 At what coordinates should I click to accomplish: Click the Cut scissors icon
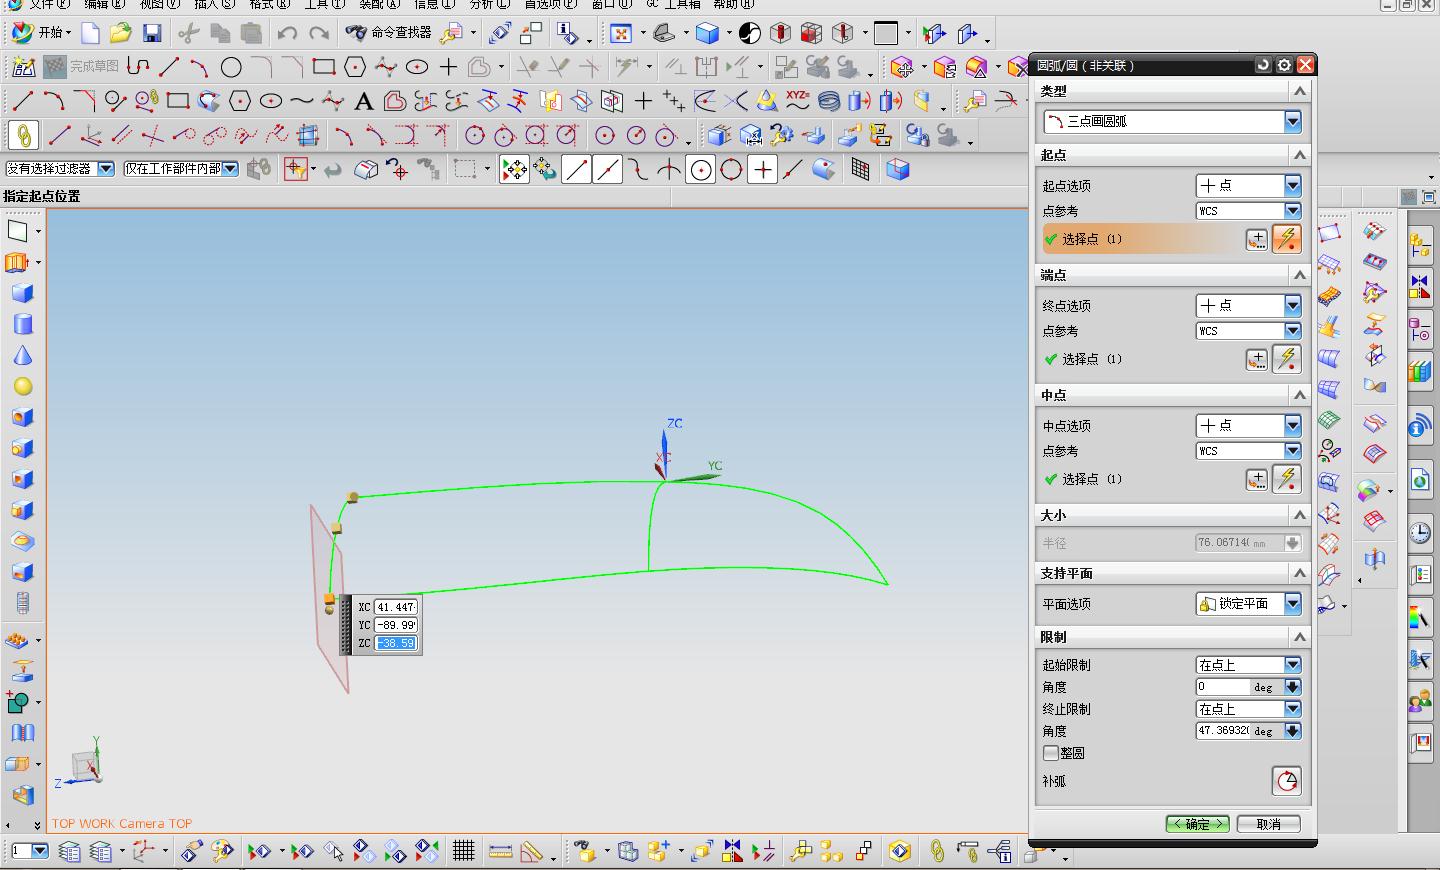(x=188, y=33)
